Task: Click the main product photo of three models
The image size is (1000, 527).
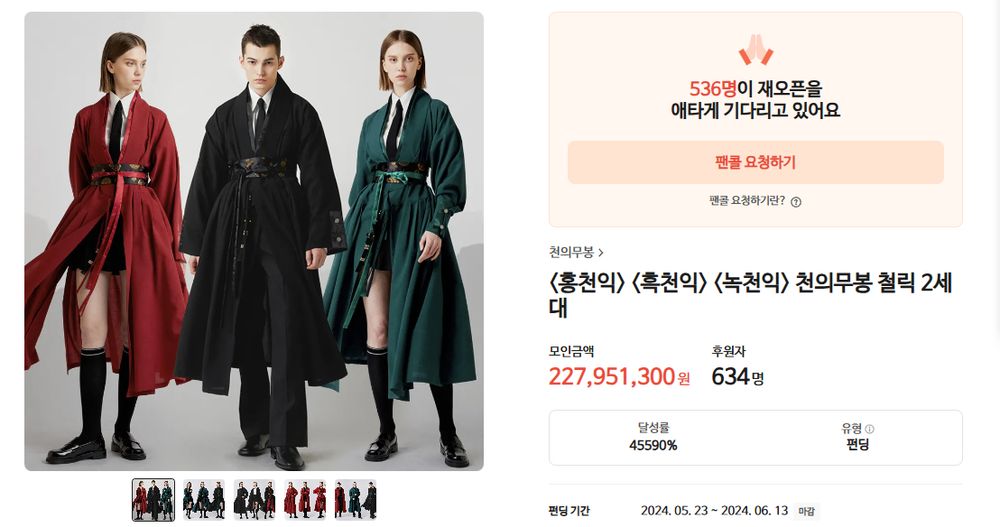Action: 254,241
